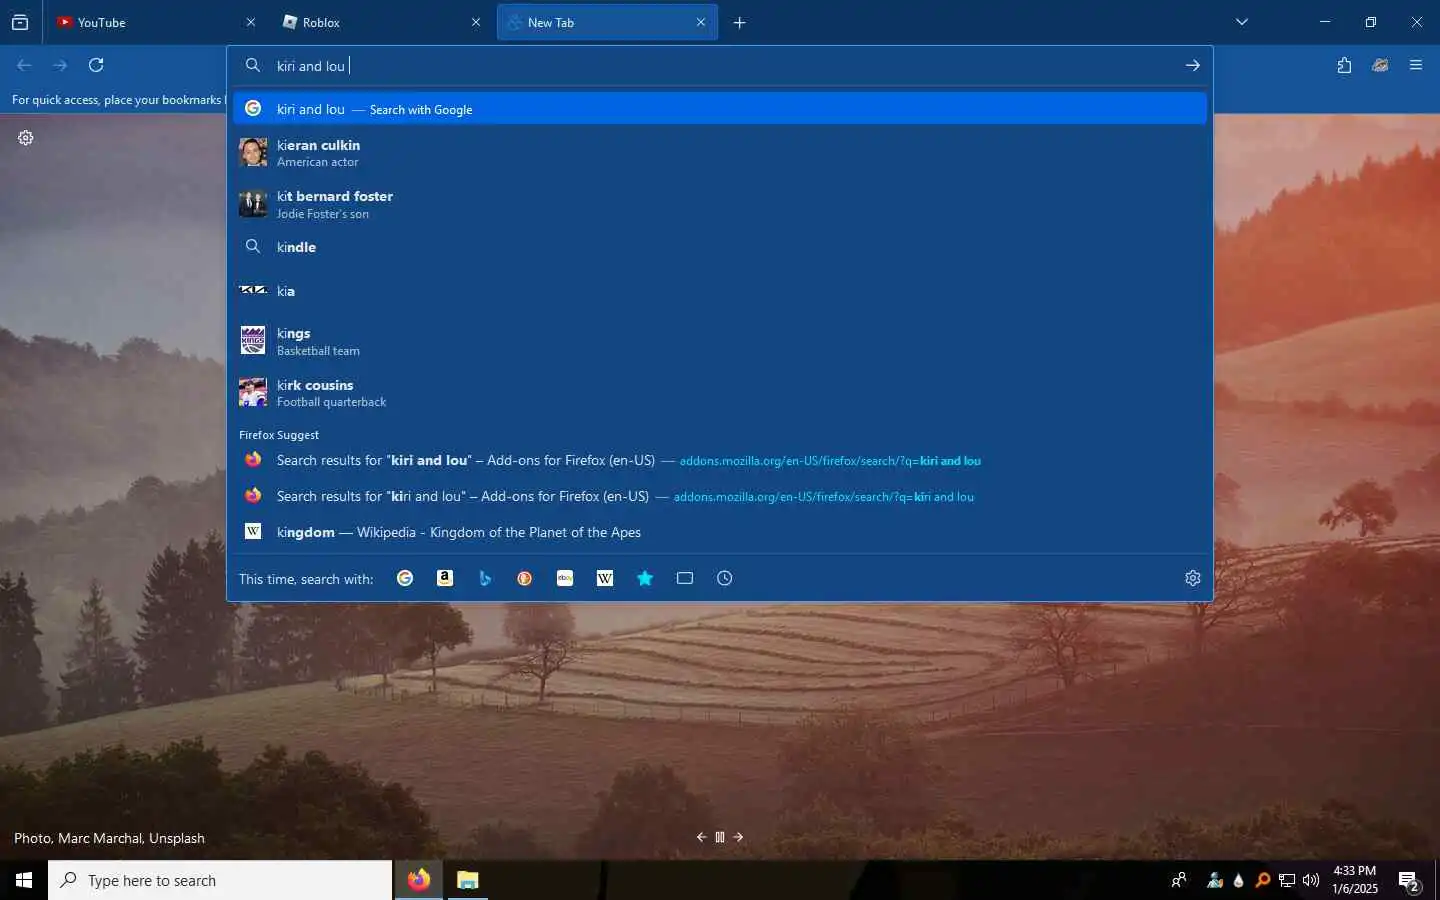The height and width of the screenshot is (900, 1440).
Task: Open the clock showing 4:33 PM
Action: (1354, 880)
